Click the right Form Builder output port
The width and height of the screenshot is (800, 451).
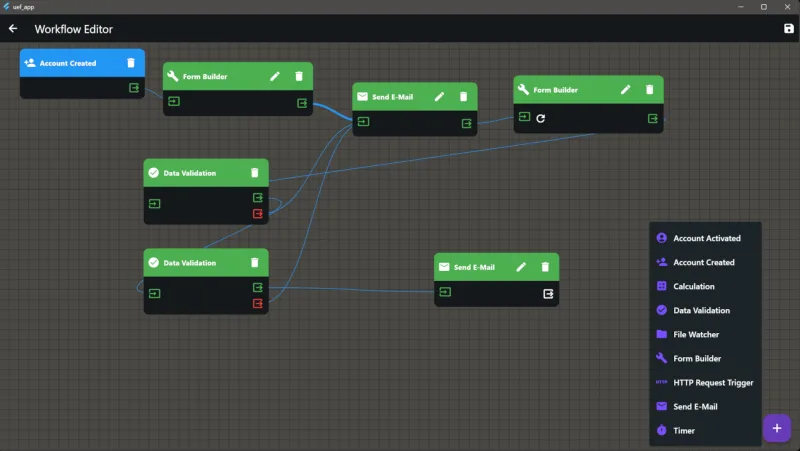coord(653,118)
